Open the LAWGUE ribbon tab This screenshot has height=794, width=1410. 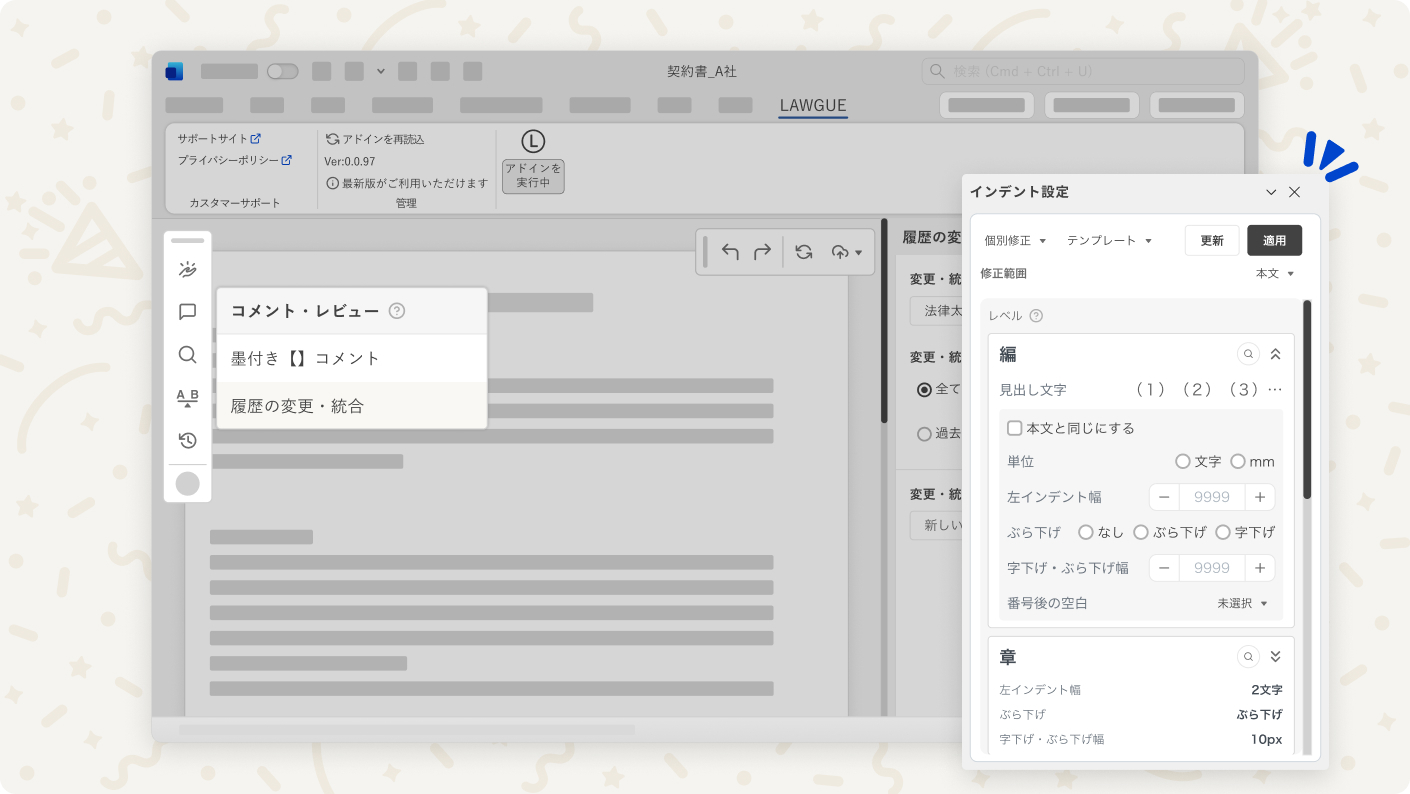pos(813,105)
